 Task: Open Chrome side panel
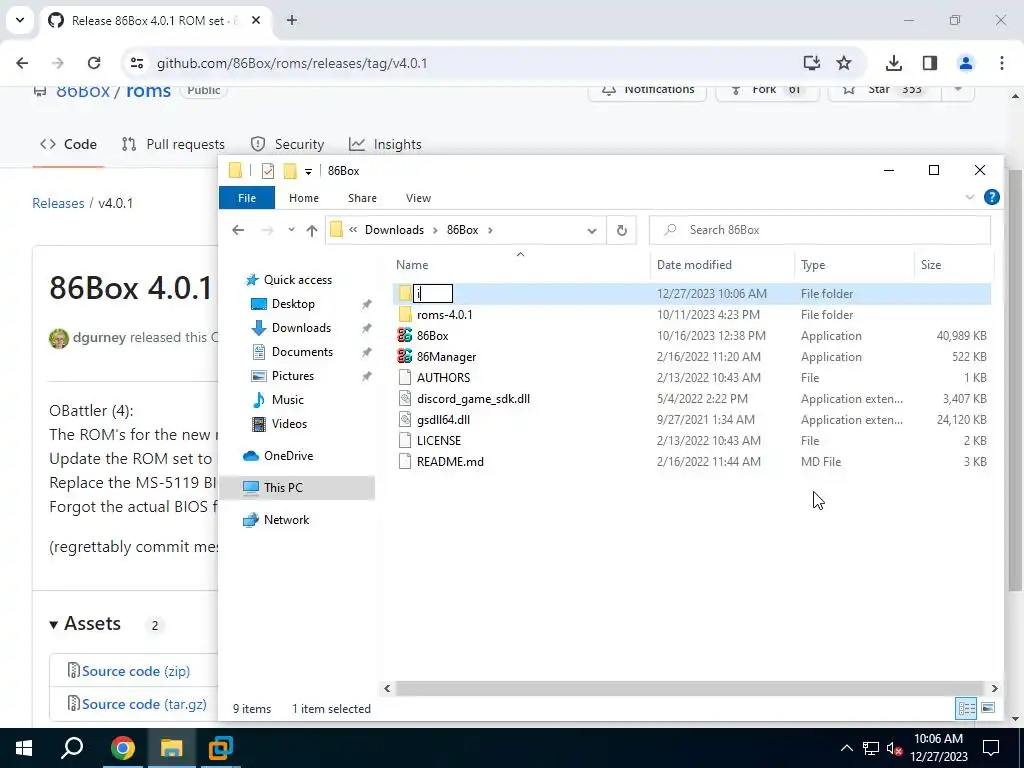coord(929,63)
